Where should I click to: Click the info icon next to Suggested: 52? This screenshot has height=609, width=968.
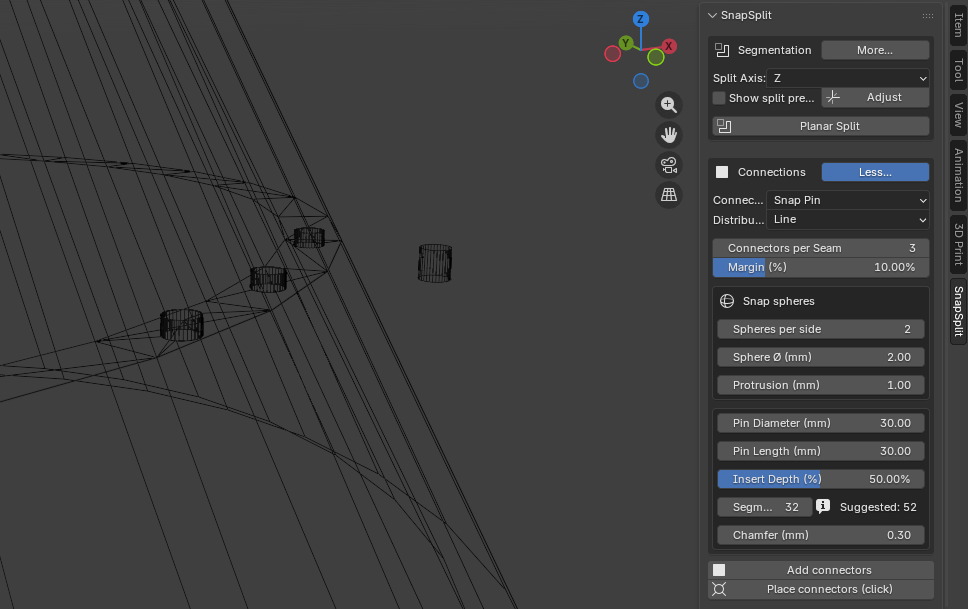click(823, 506)
